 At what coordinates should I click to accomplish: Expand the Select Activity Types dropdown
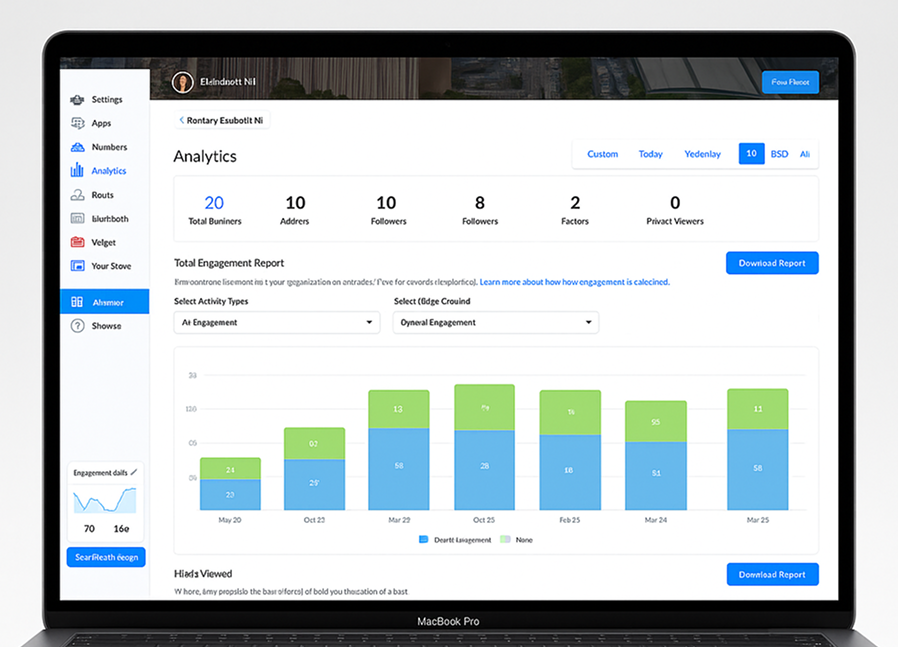pyautogui.click(x=277, y=322)
